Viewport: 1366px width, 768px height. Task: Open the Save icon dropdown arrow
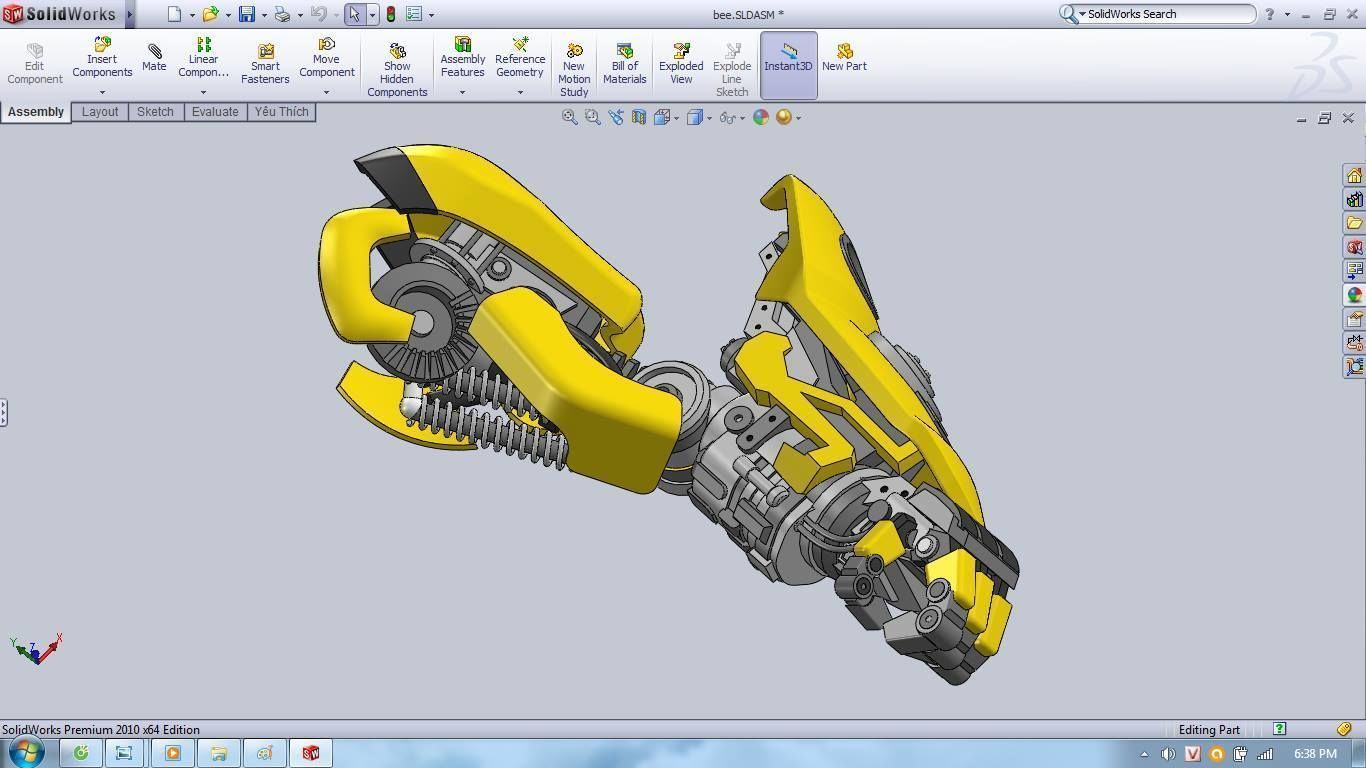(264, 15)
